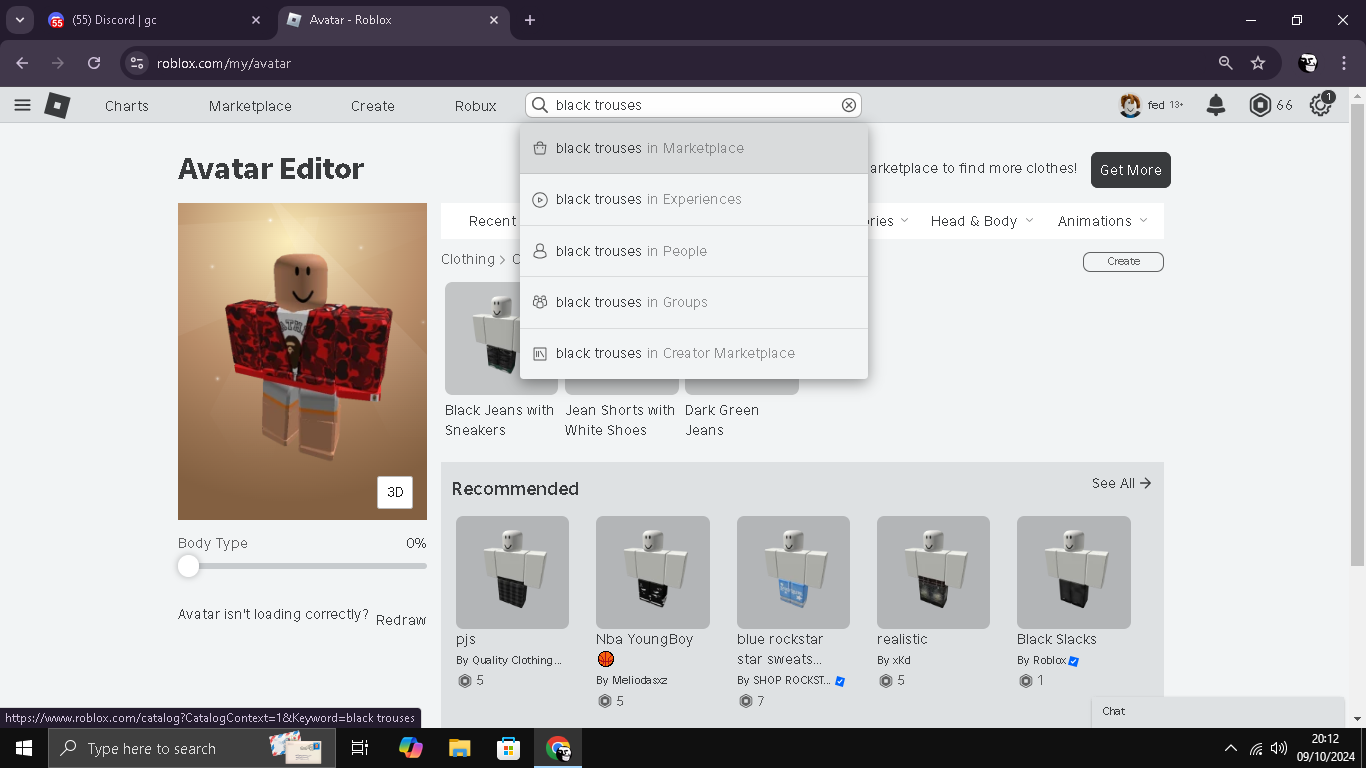Select black trouses in Marketplace suggestion

click(x=694, y=148)
